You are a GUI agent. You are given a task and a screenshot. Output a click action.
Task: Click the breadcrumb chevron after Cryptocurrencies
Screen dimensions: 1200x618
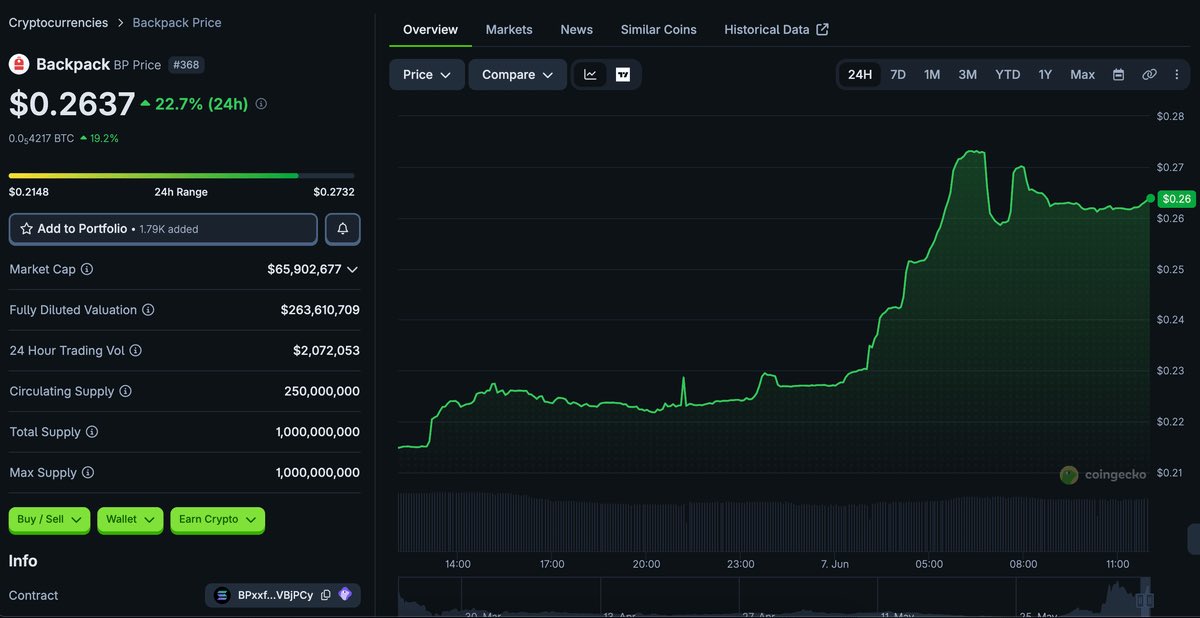pyautogui.click(x=120, y=22)
